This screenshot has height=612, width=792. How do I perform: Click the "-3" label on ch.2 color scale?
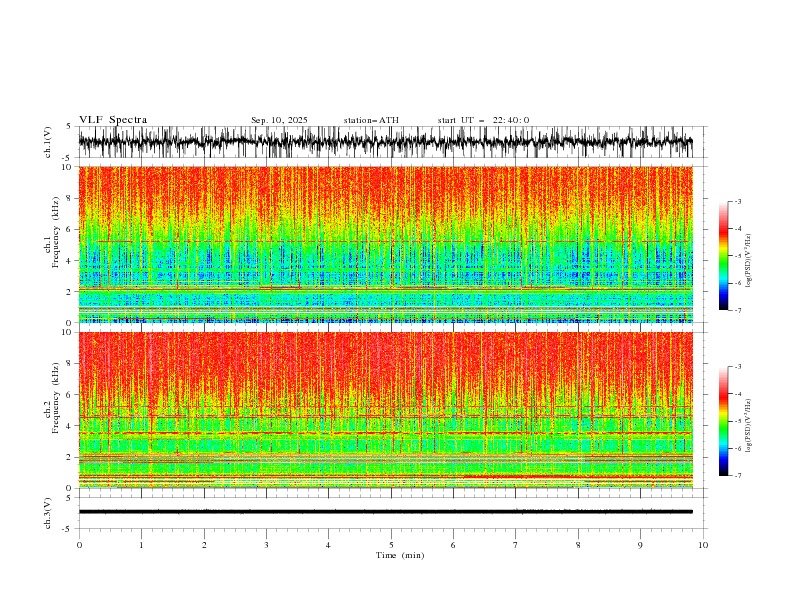tap(737, 367)
